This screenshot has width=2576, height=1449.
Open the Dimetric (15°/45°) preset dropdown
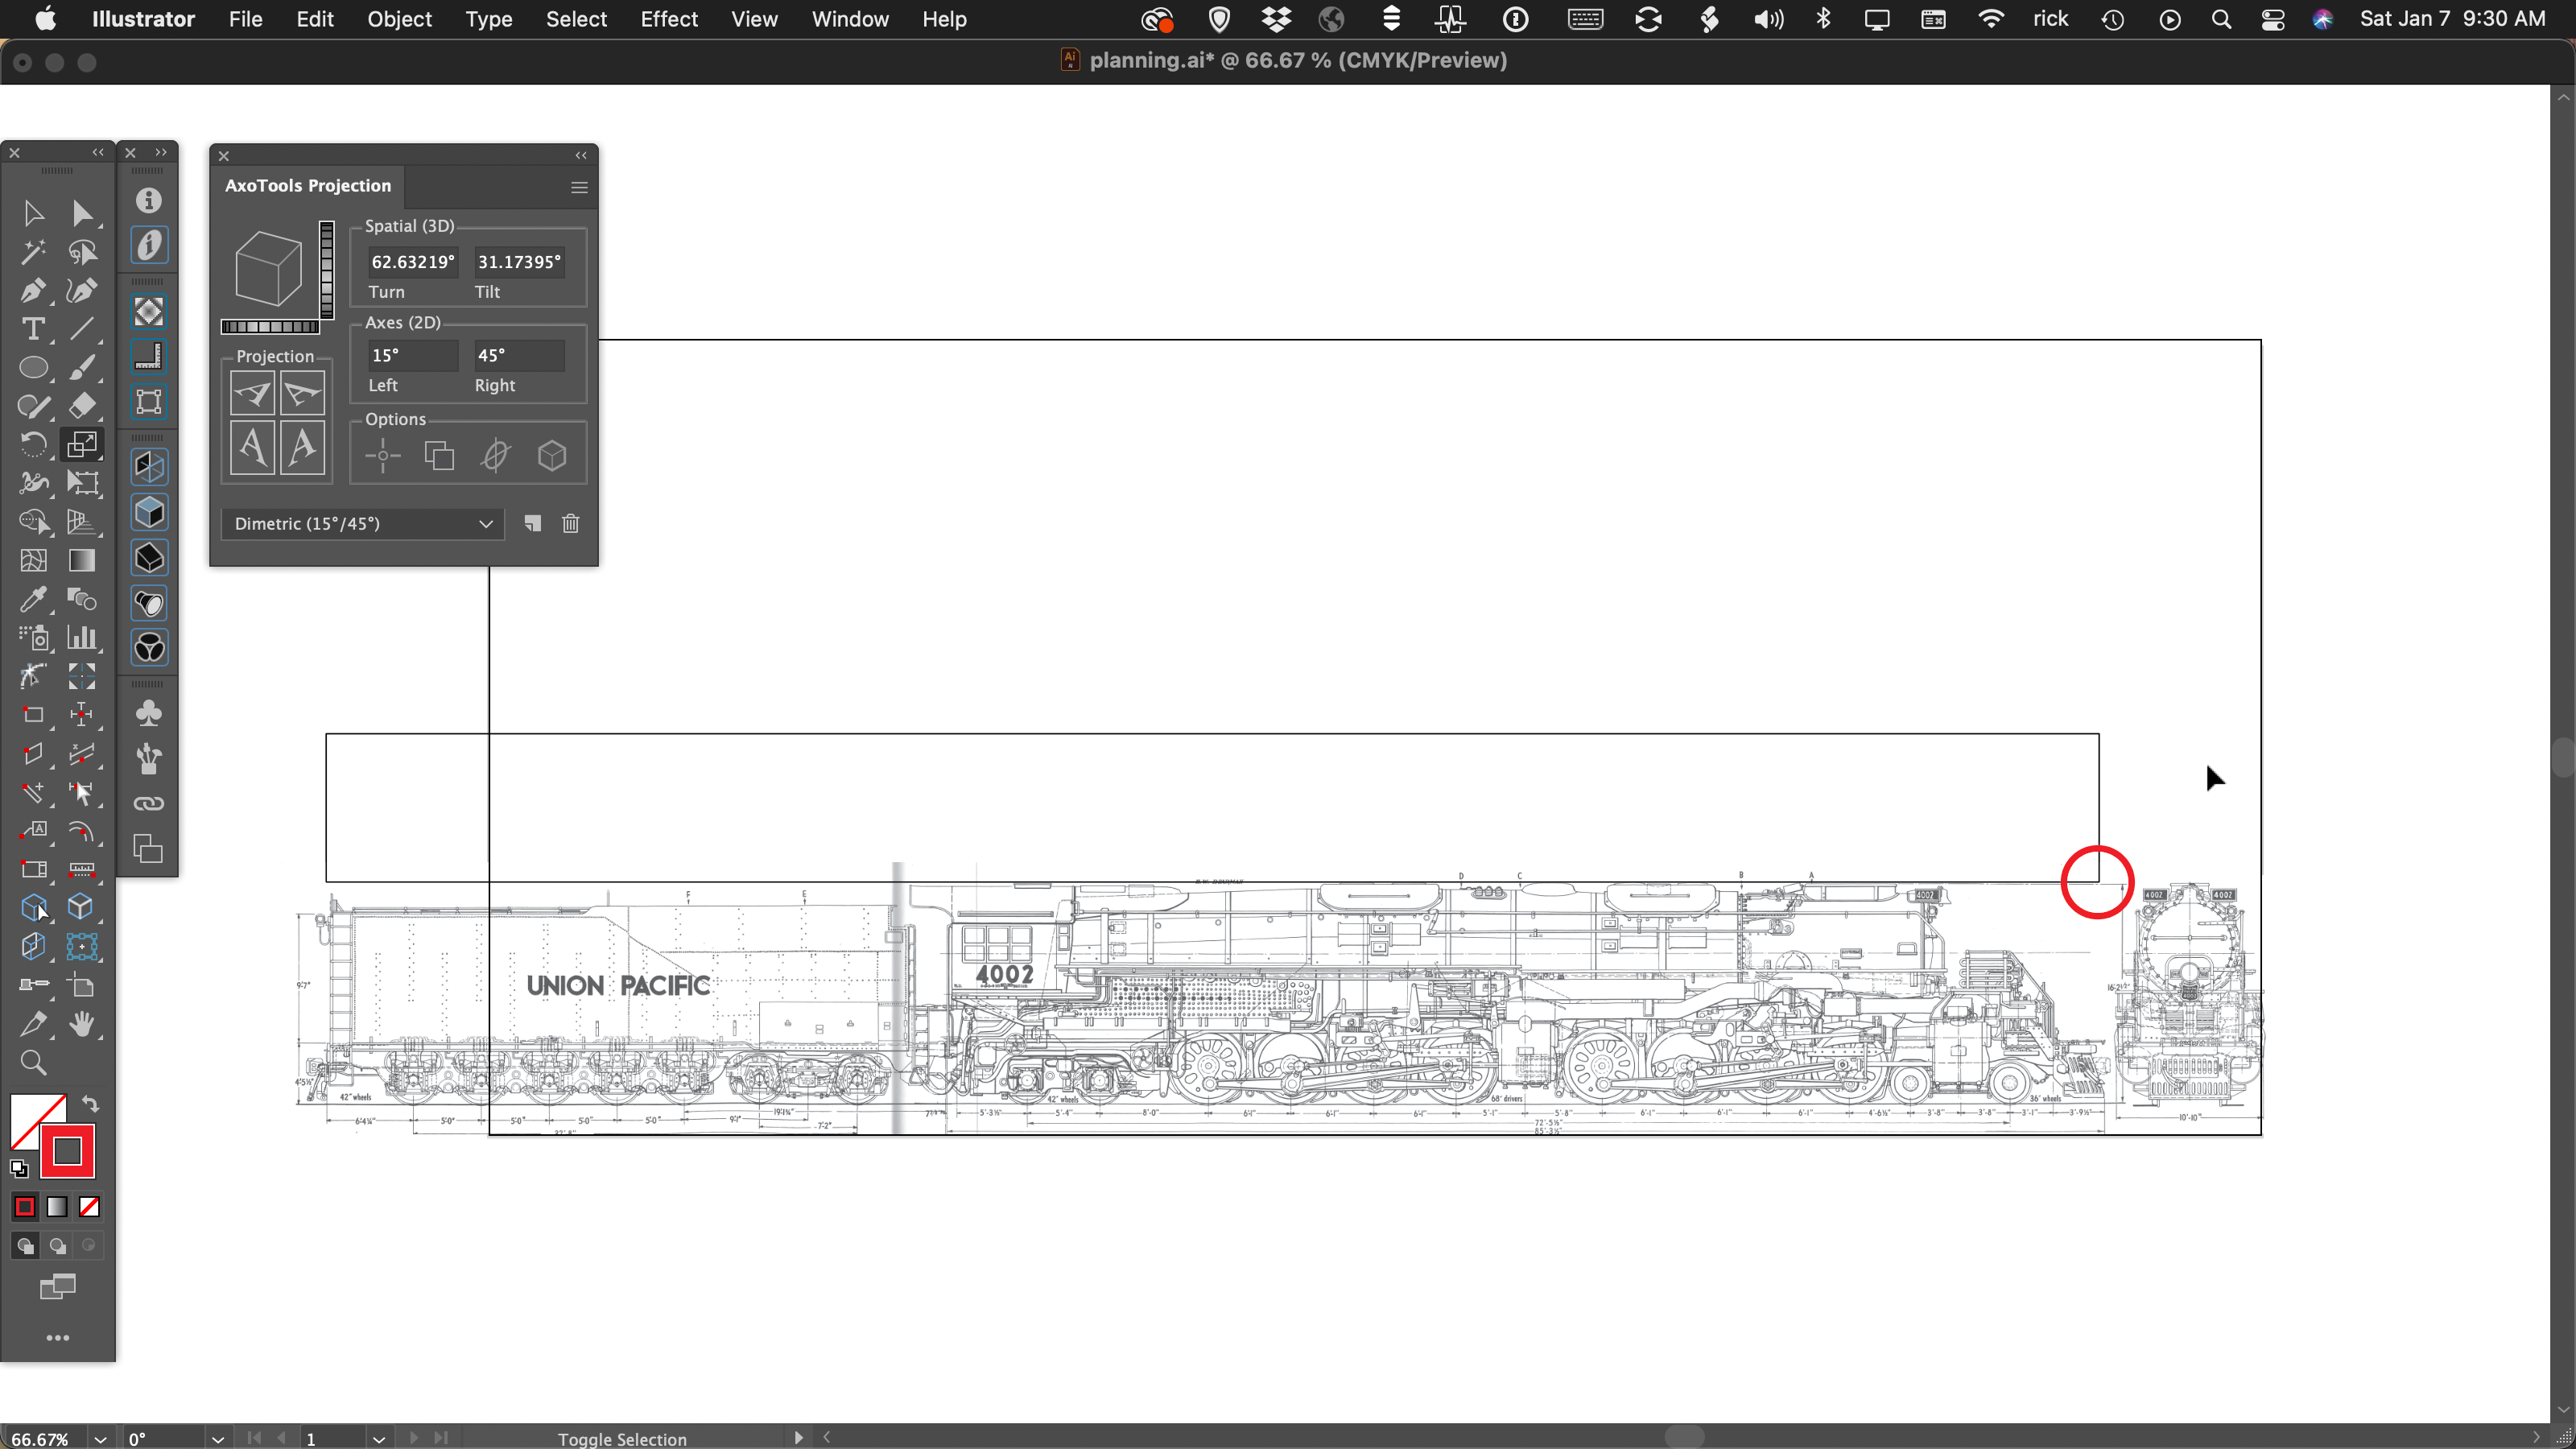362,524
